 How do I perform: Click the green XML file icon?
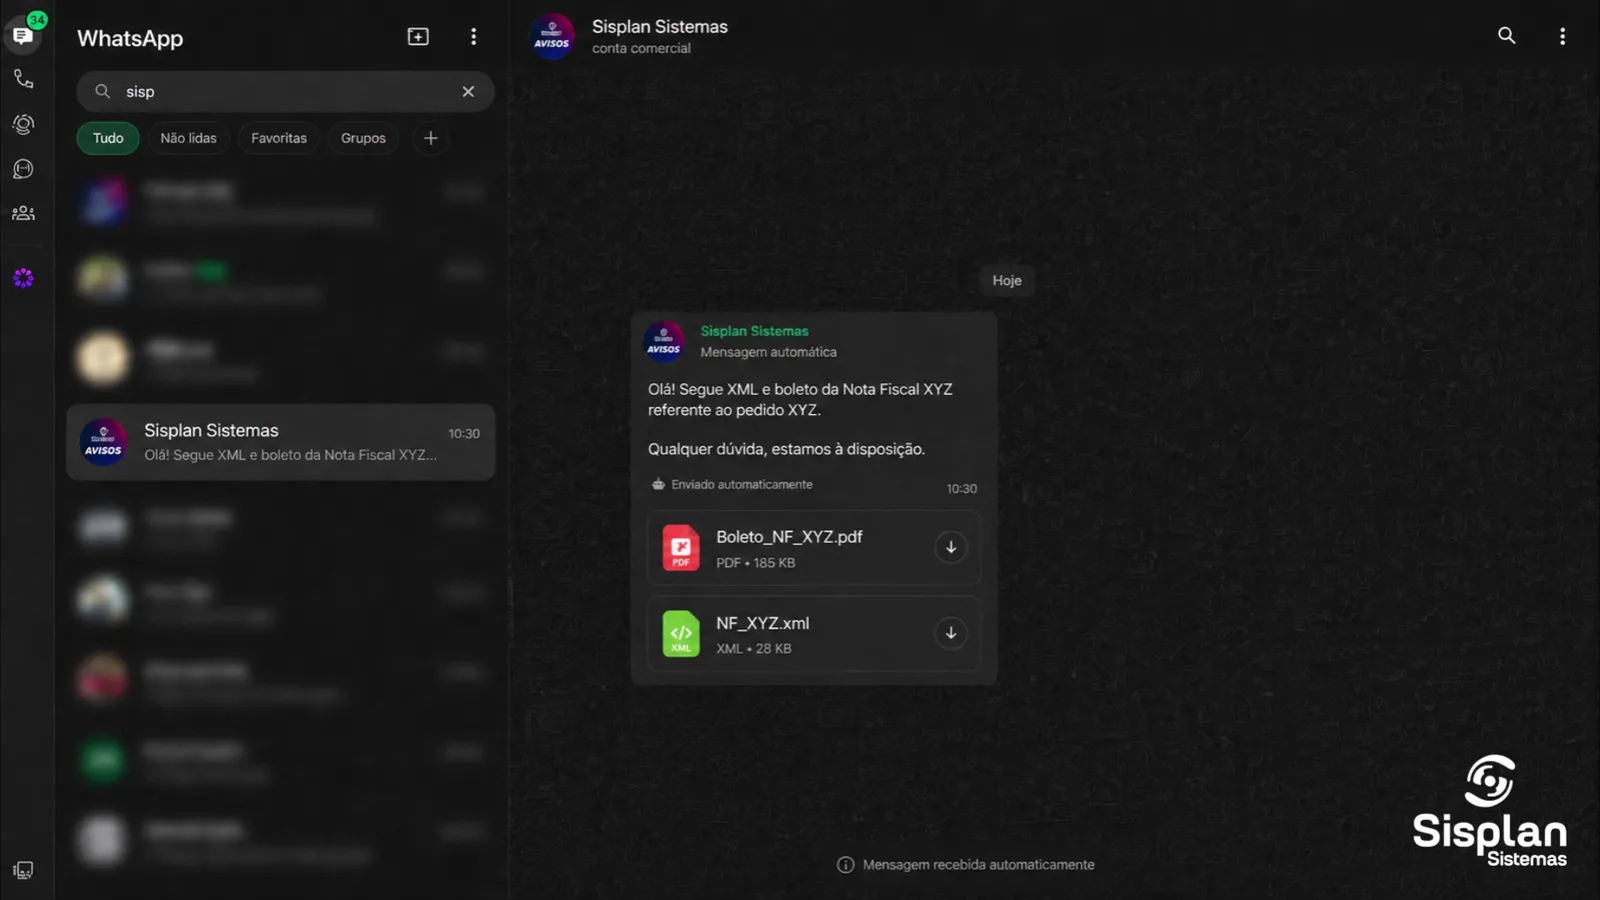click(681, 634)
